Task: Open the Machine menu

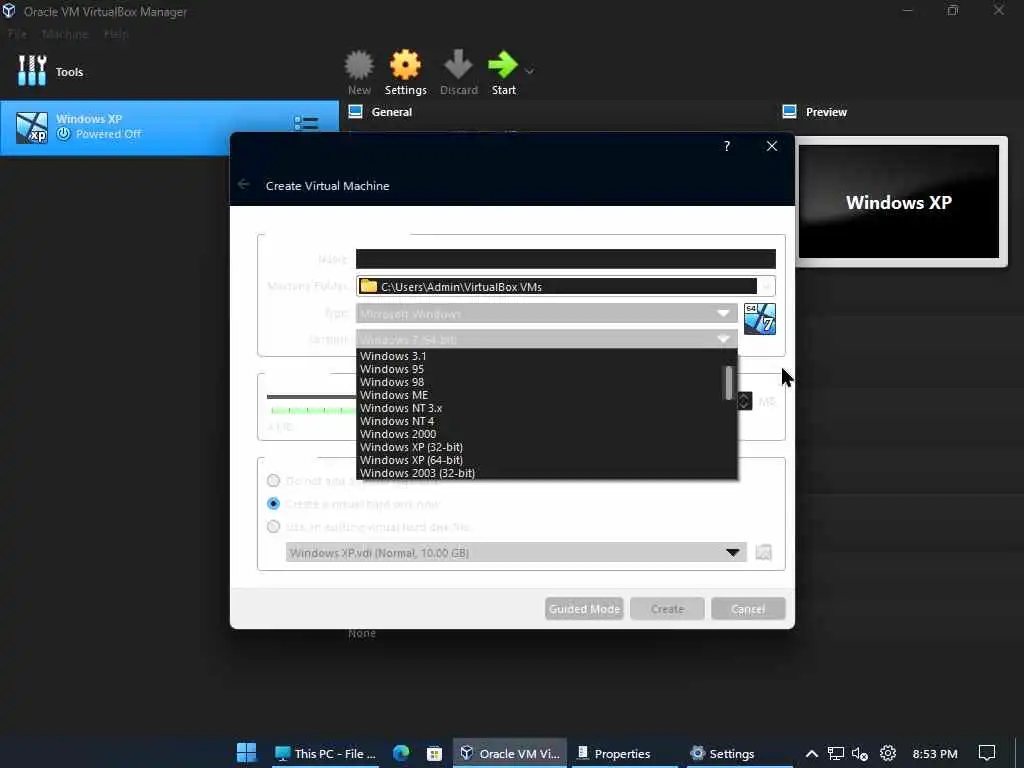Action: pos(65,34)
